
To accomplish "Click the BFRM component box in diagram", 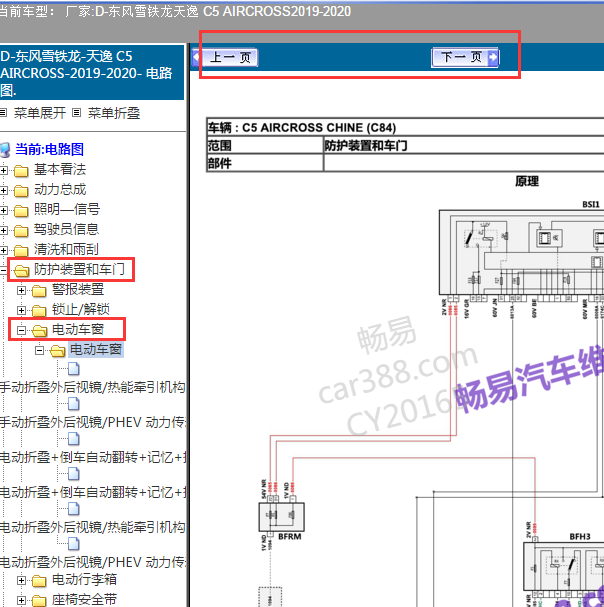I will tap(281, 517).
